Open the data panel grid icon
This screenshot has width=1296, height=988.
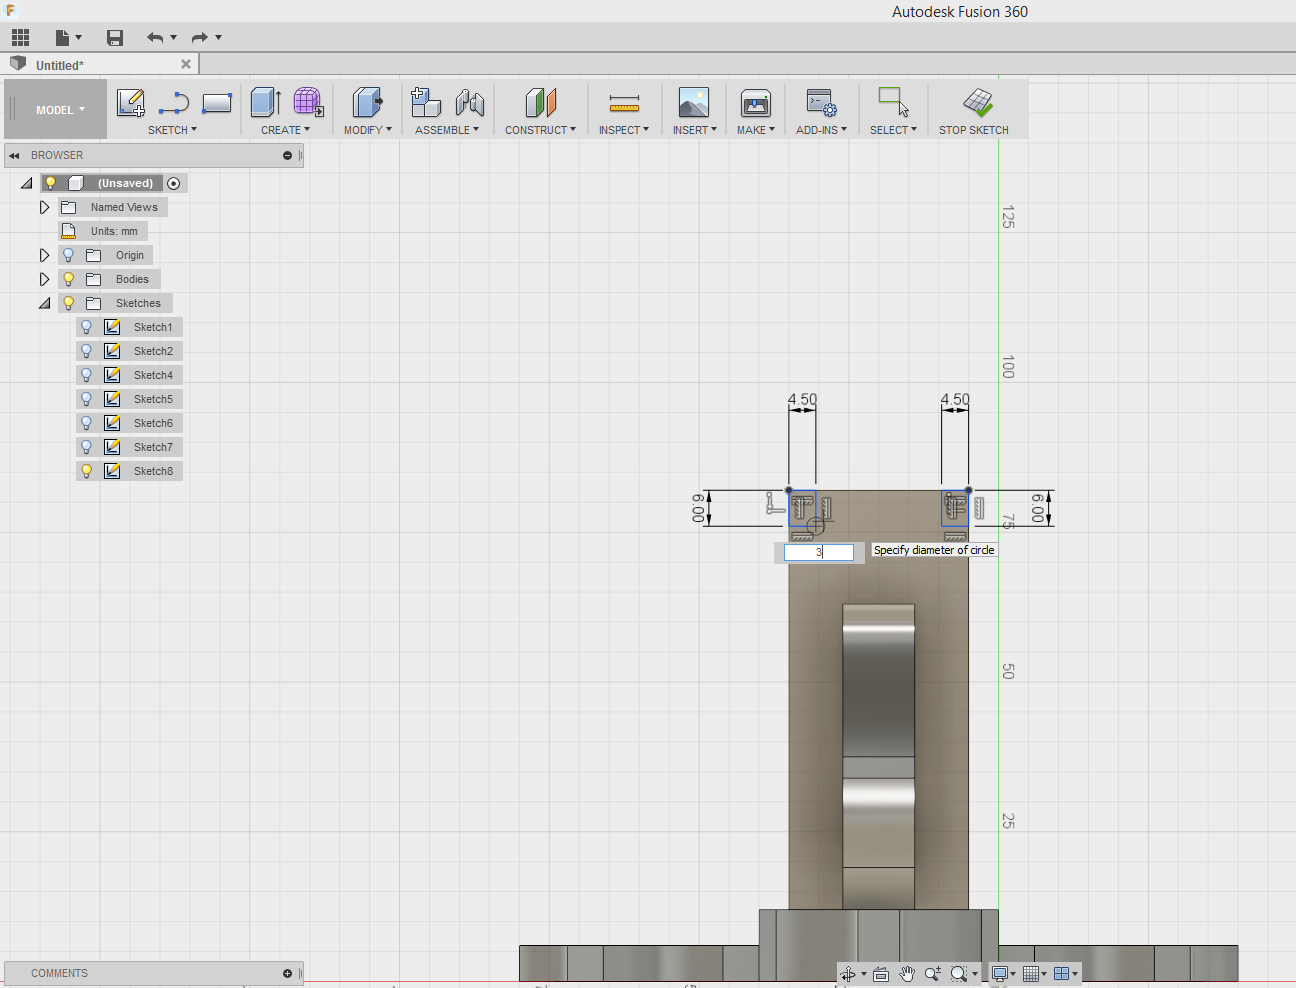[x=21, y=38]
